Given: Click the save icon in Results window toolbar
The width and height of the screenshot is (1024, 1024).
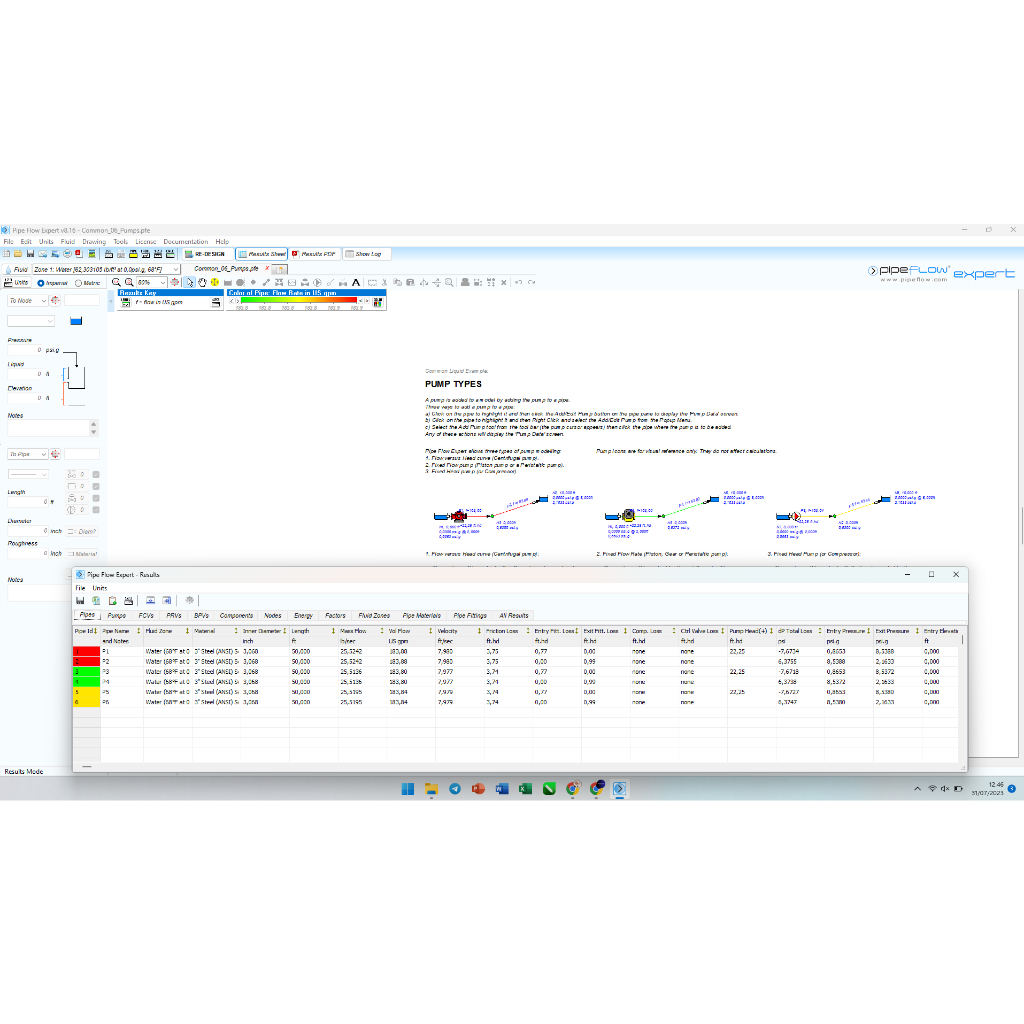Looking at the screenshot, I should pyautogui.click(x=80, y=600).
